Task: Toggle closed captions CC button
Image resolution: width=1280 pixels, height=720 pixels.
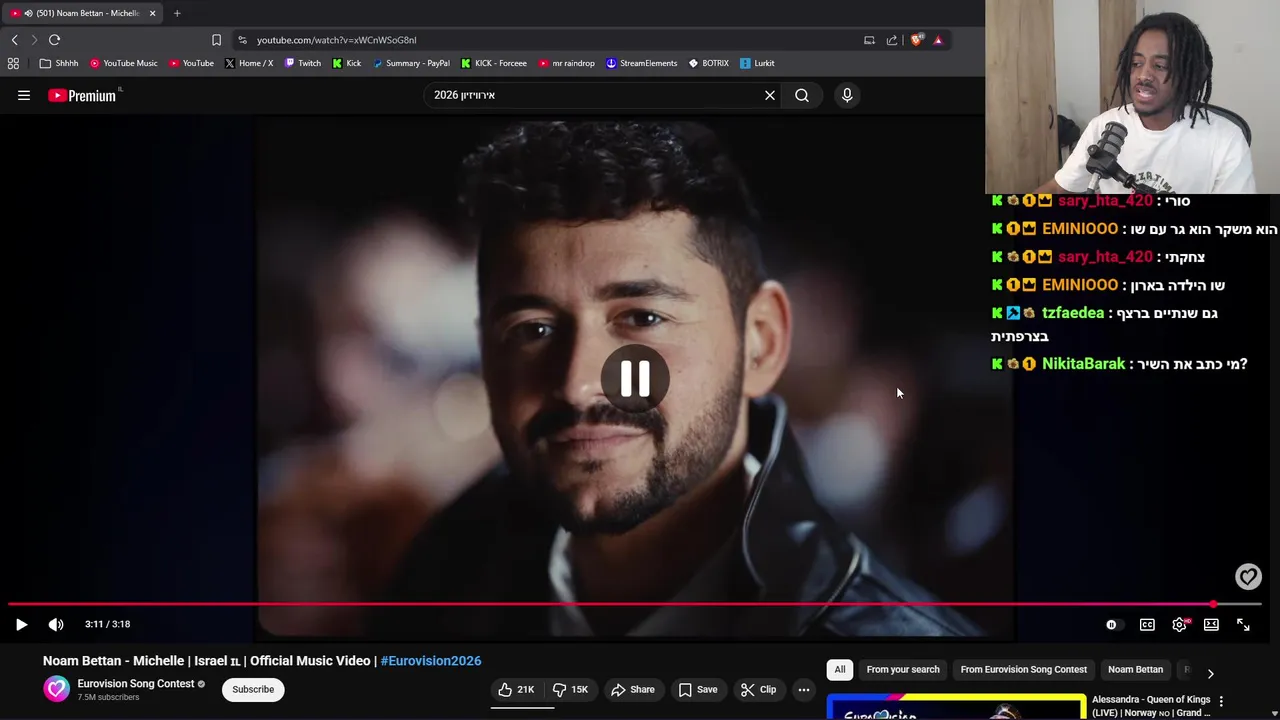Action: (1147, 625)
